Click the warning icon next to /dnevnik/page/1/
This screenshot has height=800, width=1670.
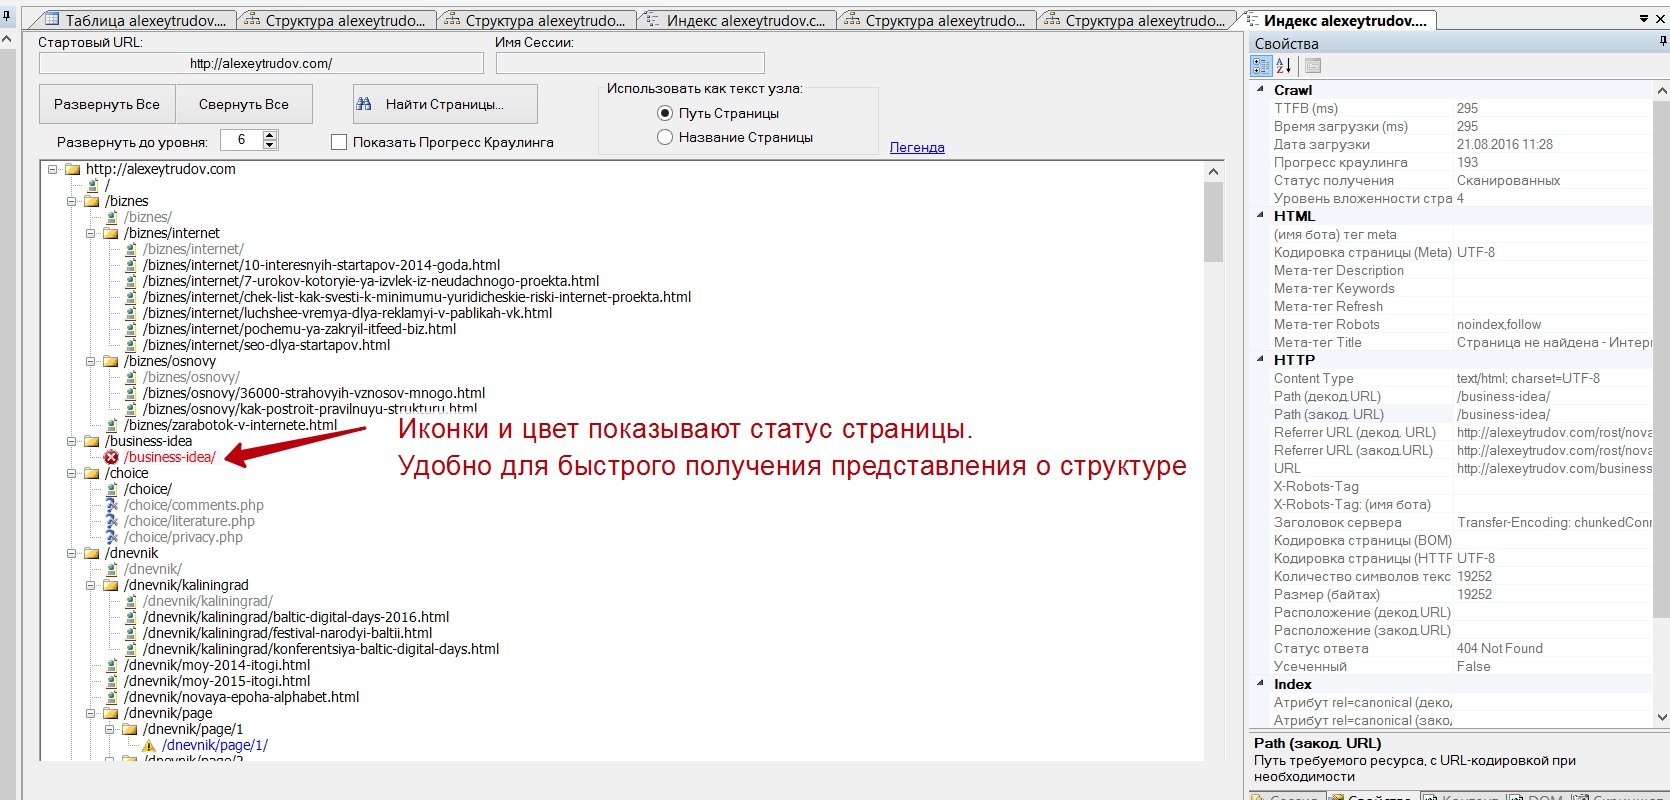coord(149,745)
